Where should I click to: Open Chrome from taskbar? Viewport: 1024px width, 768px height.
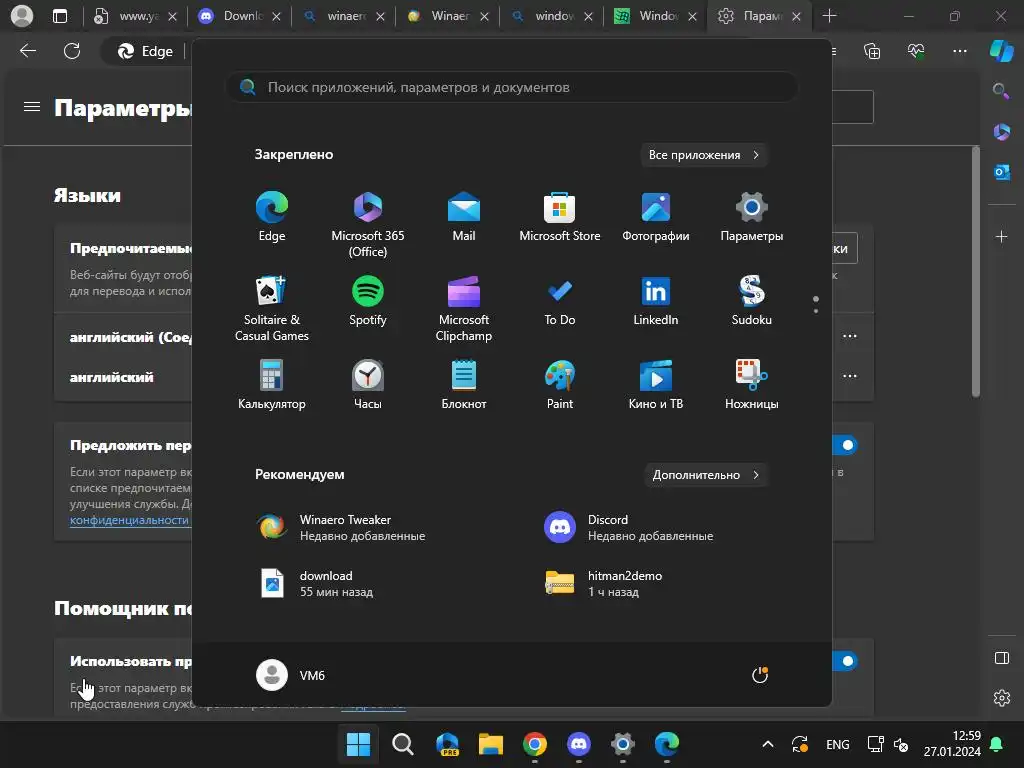pos(534,744)
